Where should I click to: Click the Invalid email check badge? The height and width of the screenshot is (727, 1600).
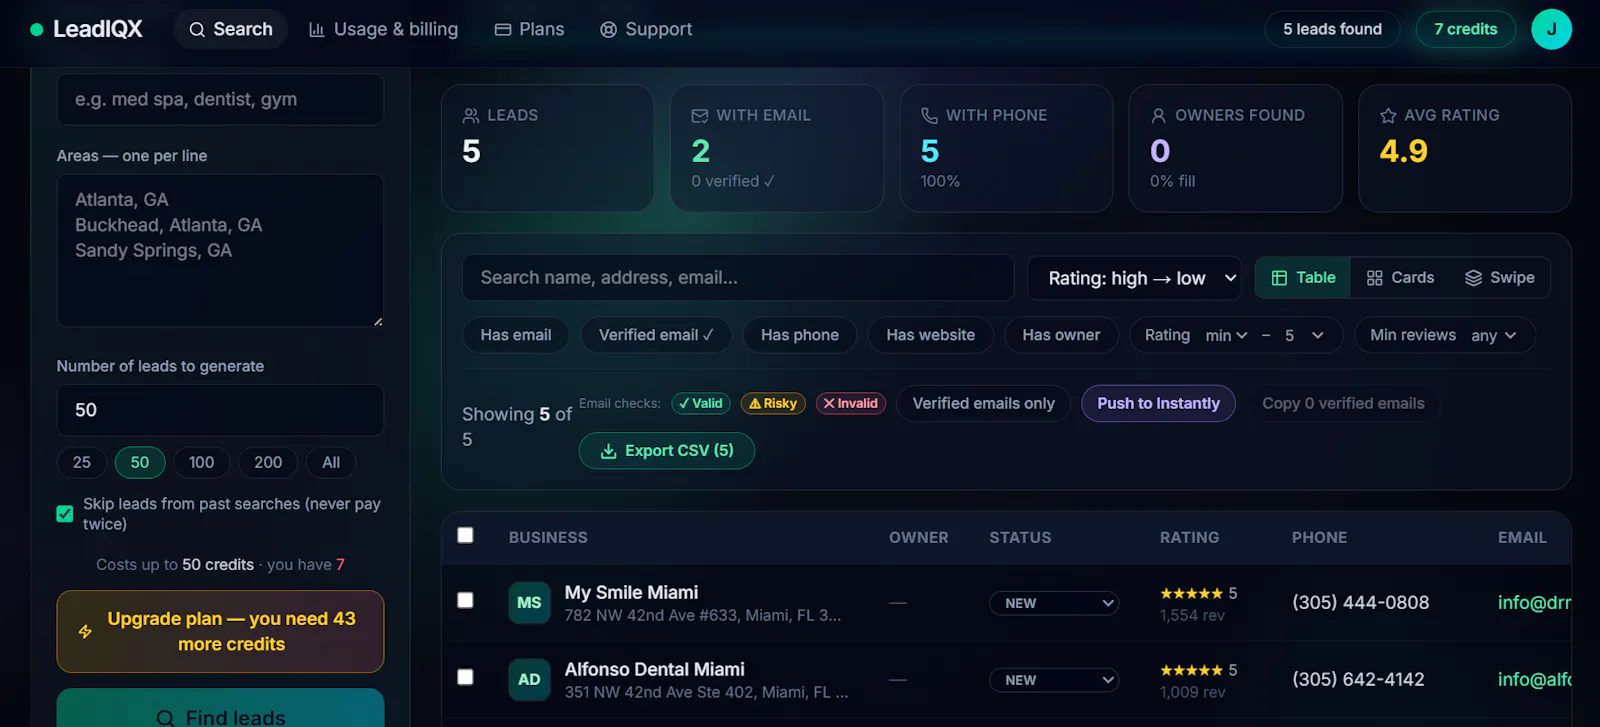[851, 403]
